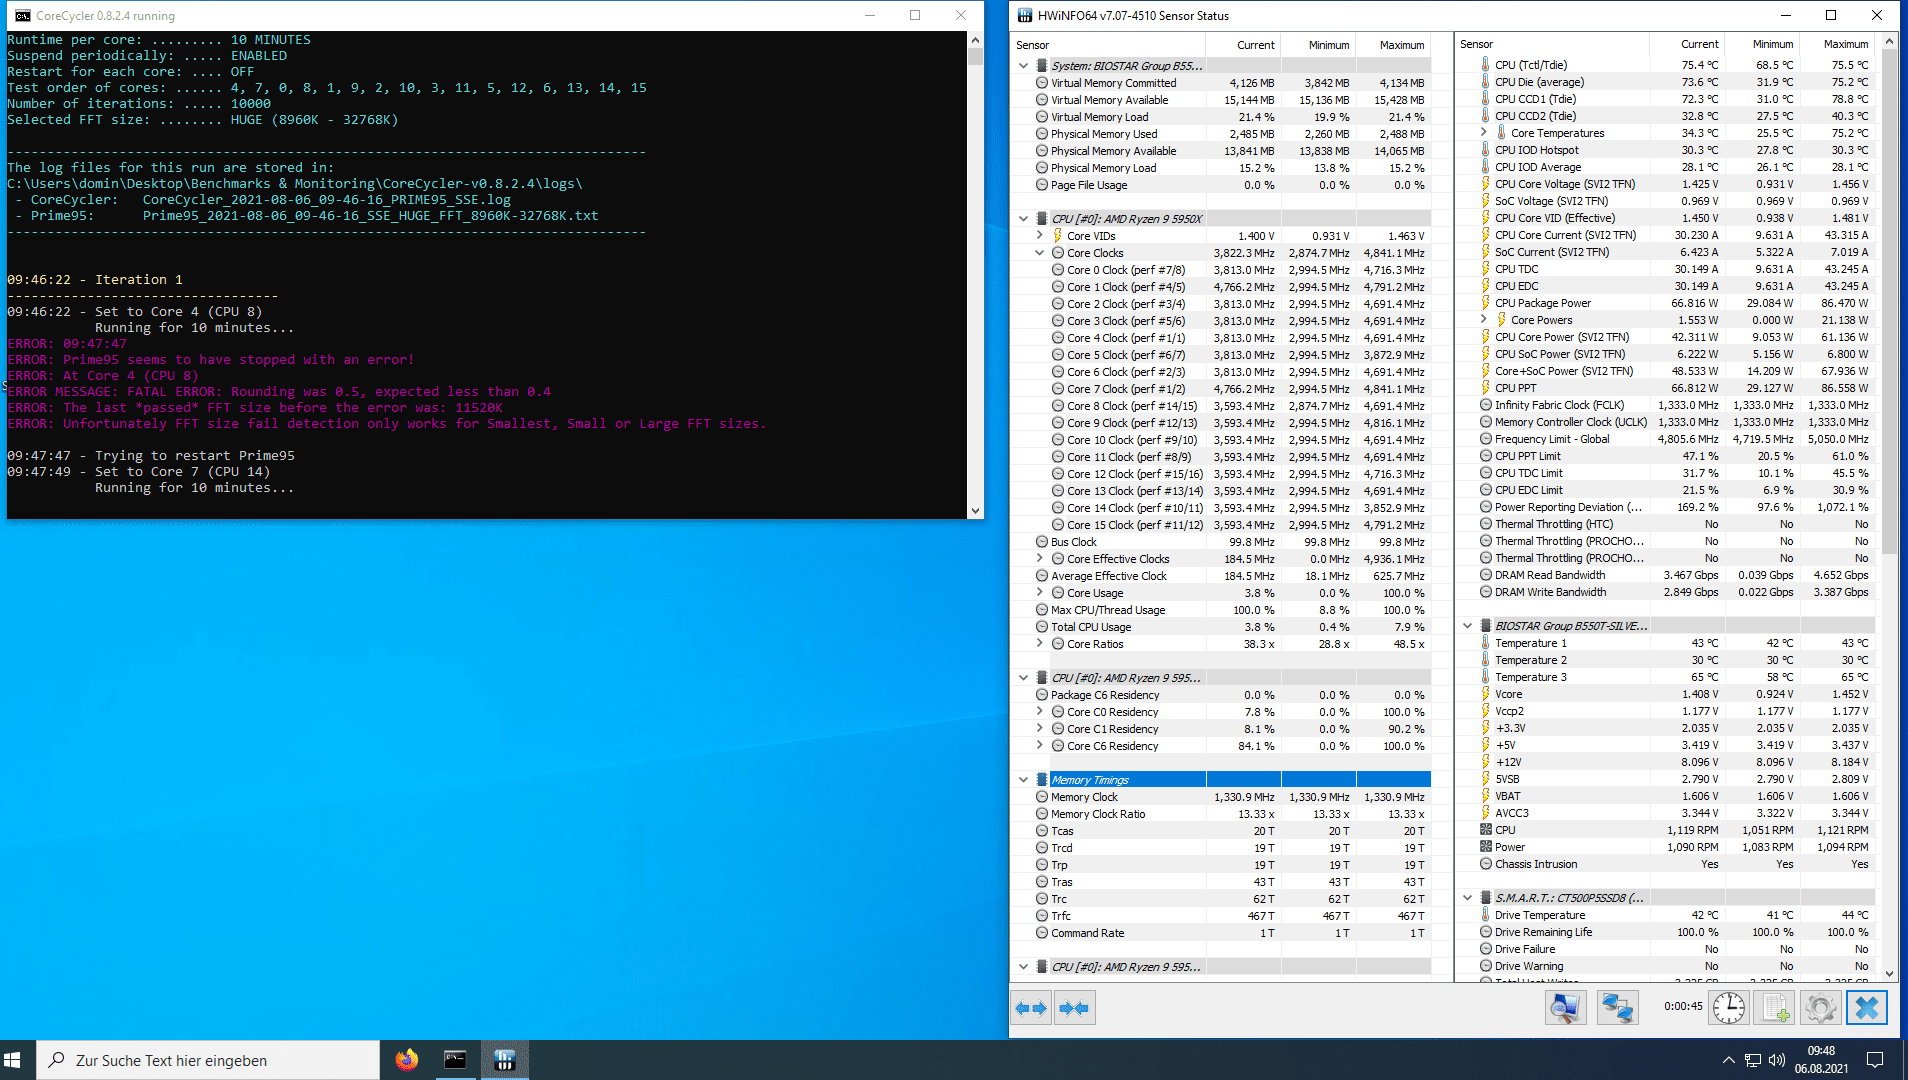Click the fan icon beside the 1,119 RPM CPU row
The width and height of the screenshot is (1908, 1080).
(1485, 830)
